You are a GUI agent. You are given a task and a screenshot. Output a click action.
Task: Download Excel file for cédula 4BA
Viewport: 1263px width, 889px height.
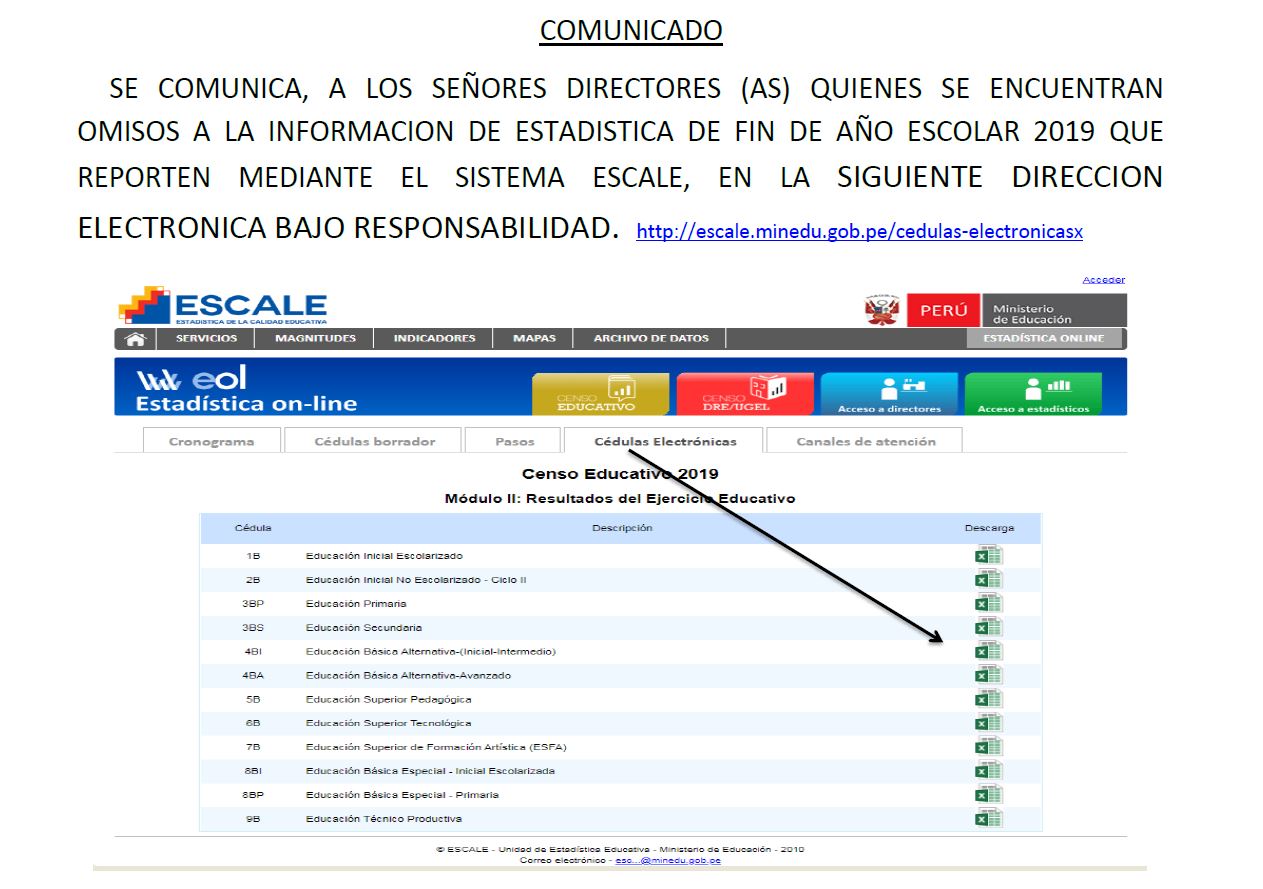click(988, 676)
